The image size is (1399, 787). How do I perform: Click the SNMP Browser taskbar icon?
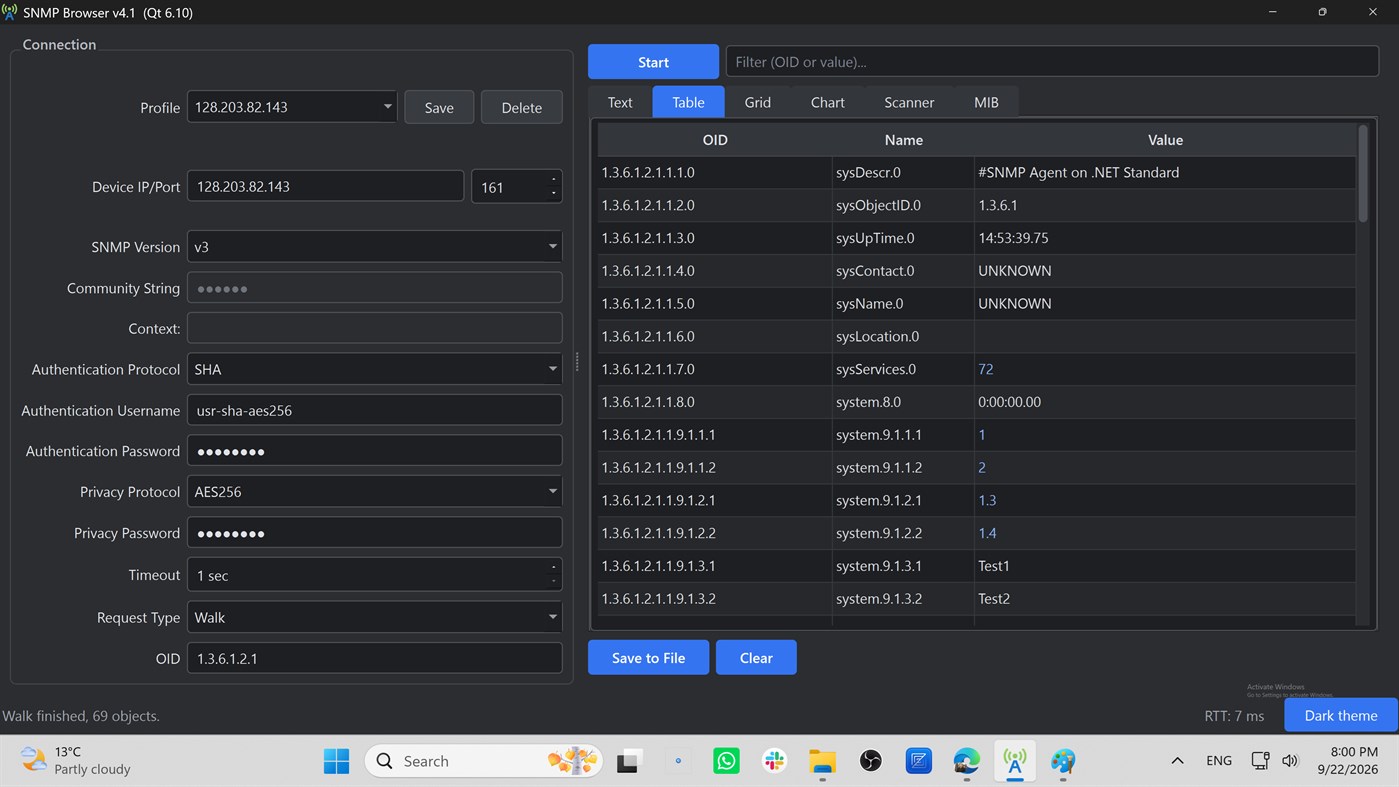pyautogui.click(x=1014, y=761)
